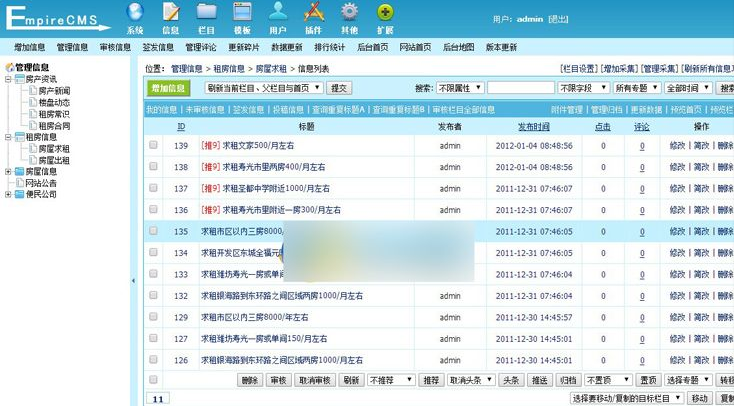Open the 不限属性 search dropdown
Viewport: 734px width, 406px height.
[460, 88]
